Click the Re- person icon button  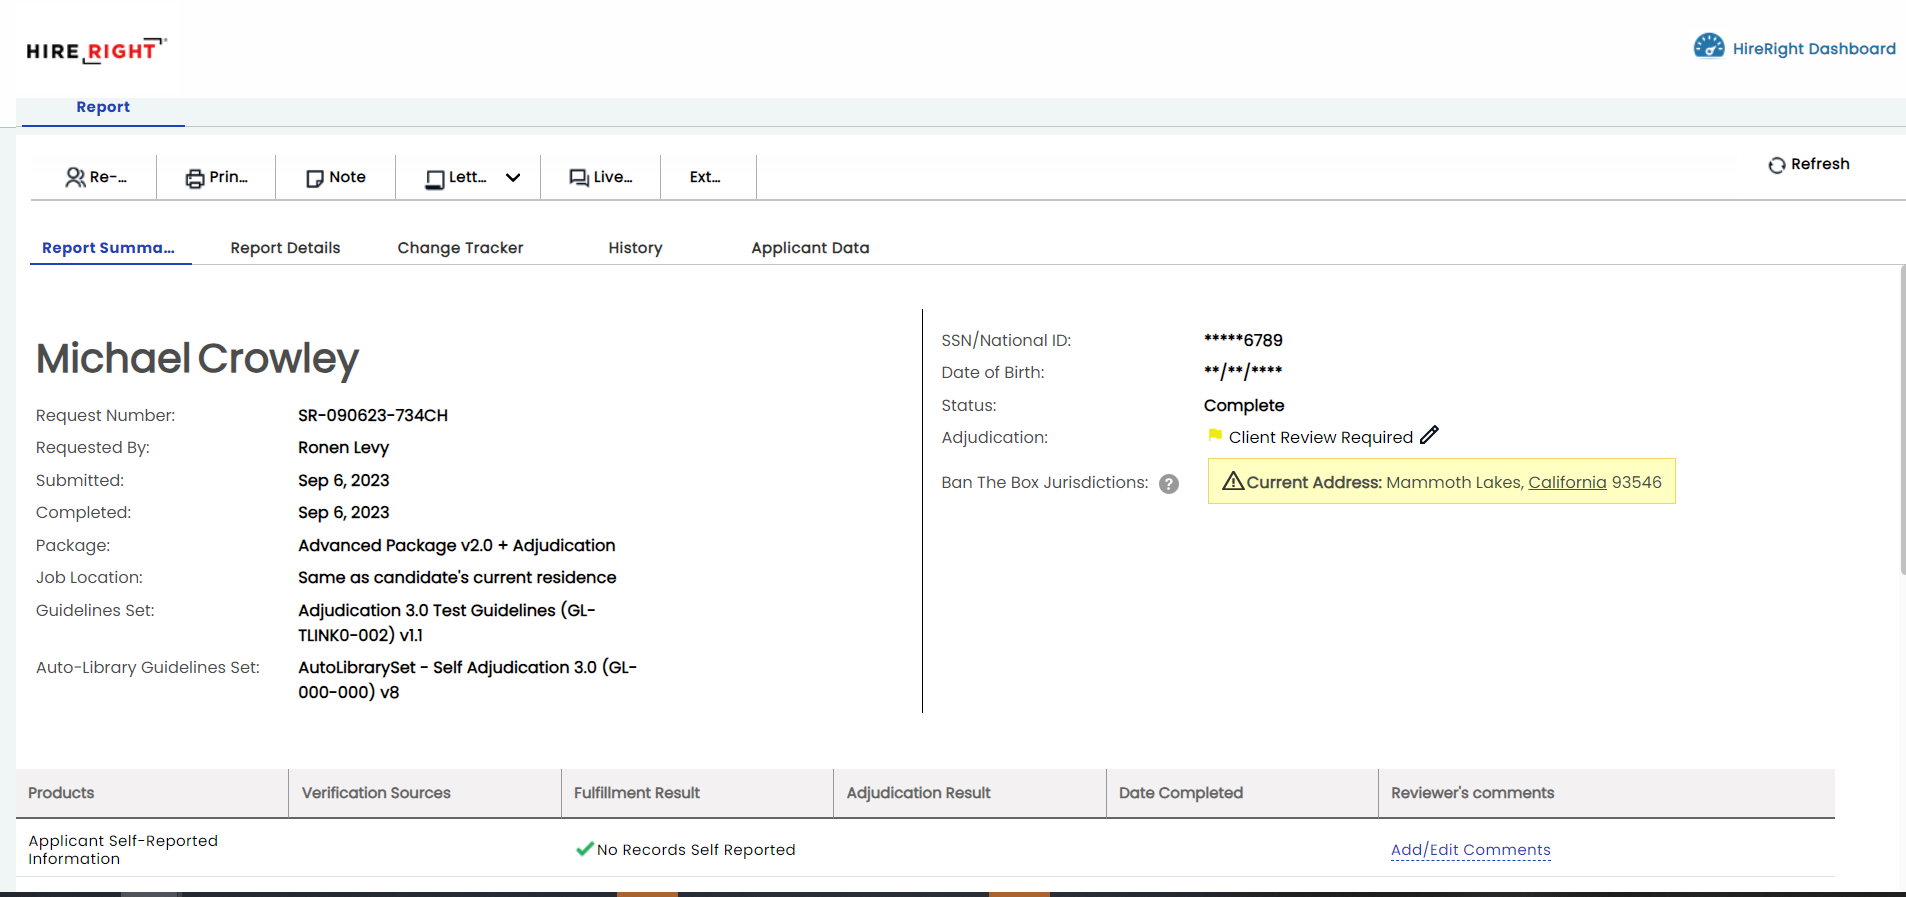(x=95, y=177)
